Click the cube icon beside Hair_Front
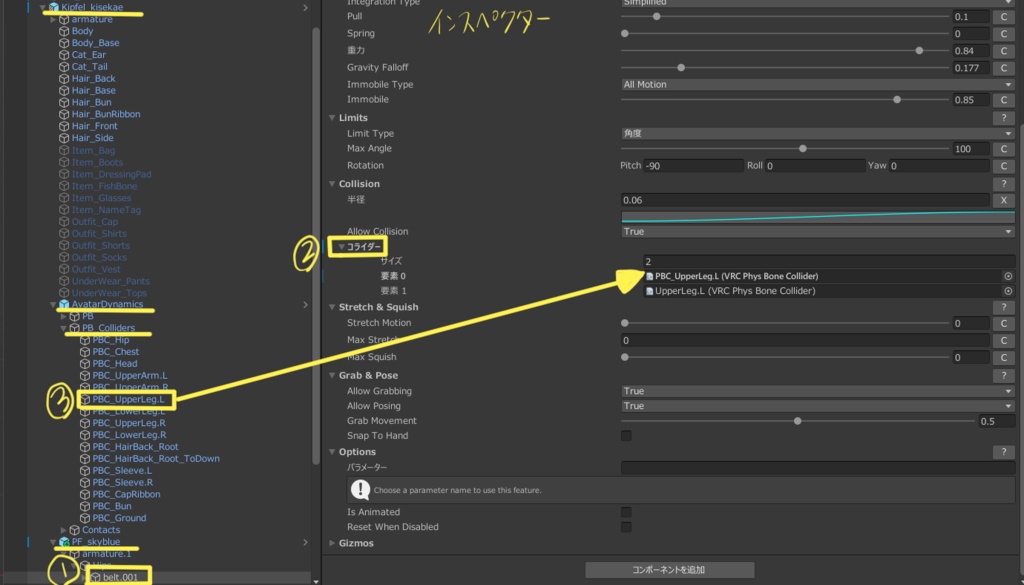1024x585 pixels. click(64, 127)
